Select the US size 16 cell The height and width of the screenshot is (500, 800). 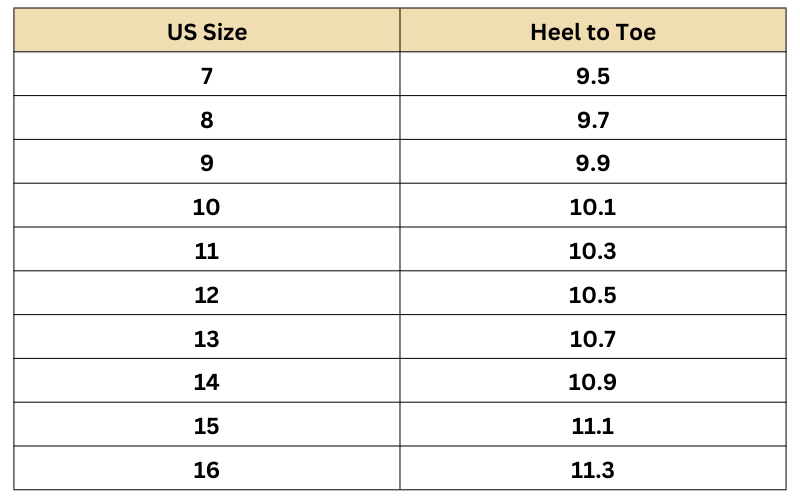pos(206,469)
